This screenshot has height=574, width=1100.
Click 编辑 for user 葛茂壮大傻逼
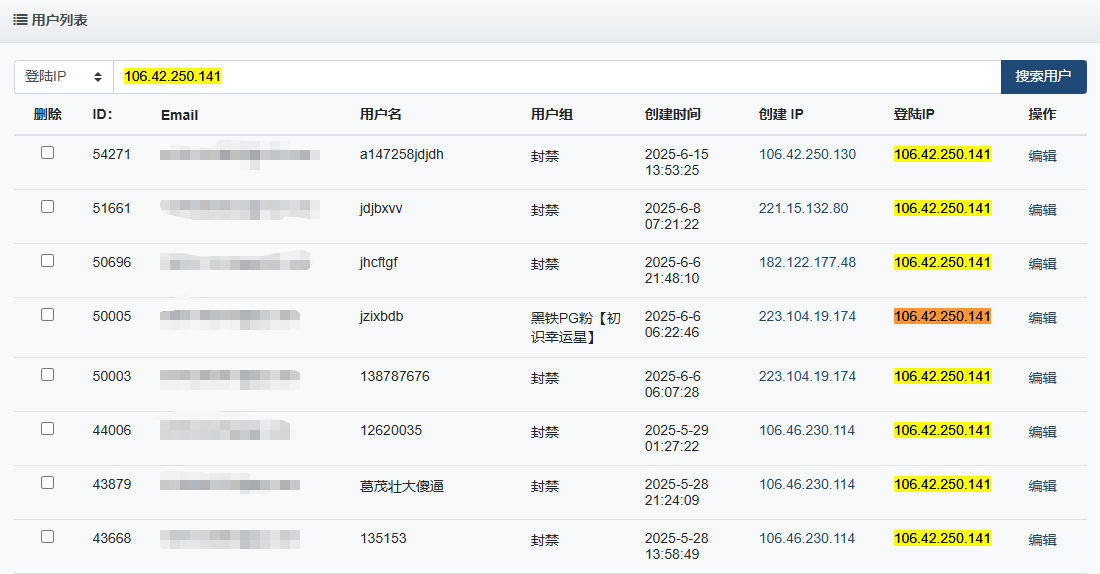point(1042,486)
